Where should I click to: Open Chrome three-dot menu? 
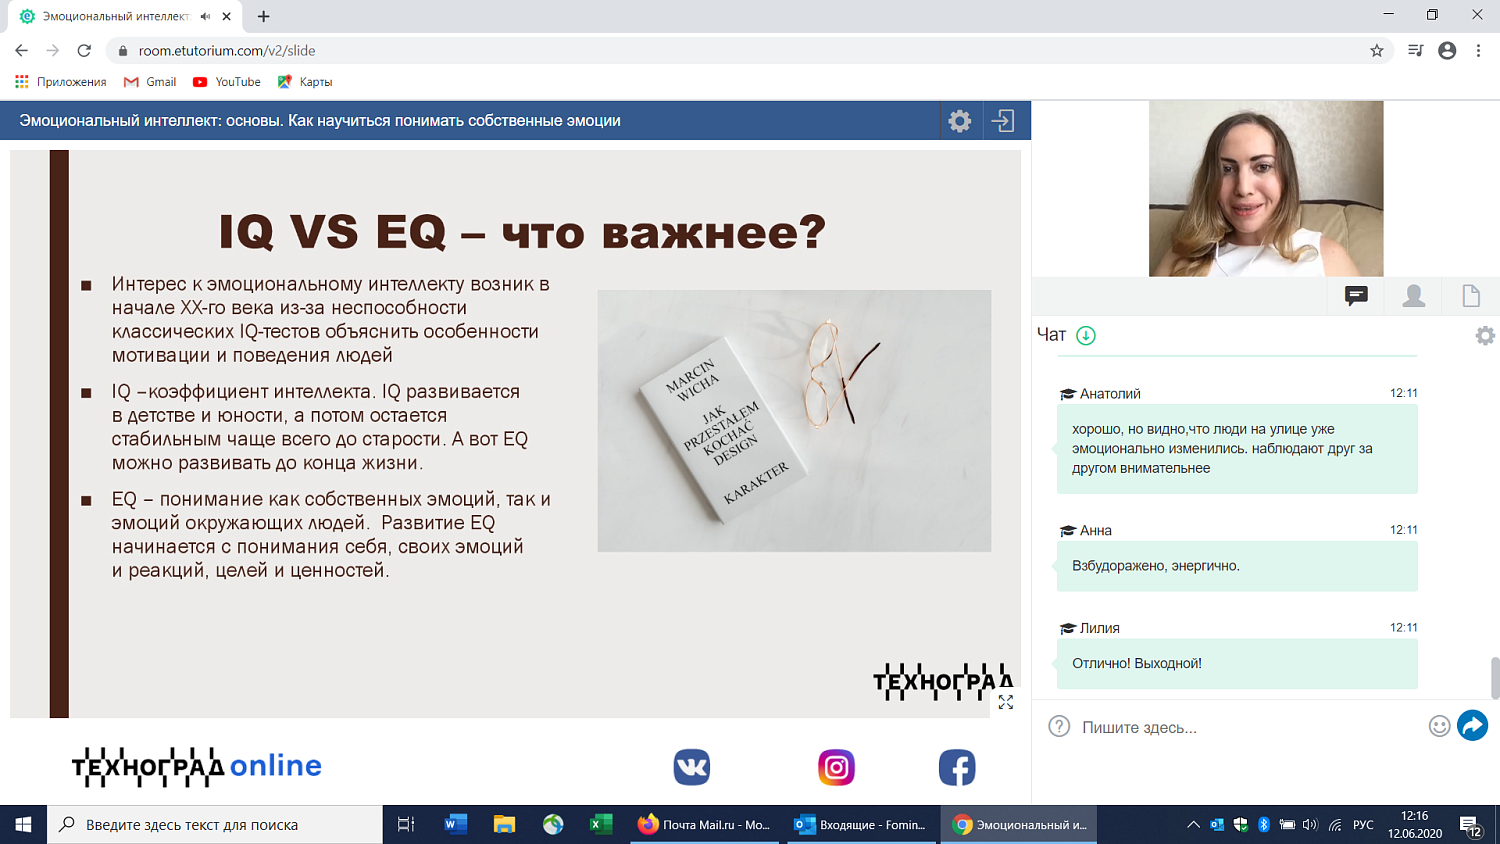(1478, 50)
